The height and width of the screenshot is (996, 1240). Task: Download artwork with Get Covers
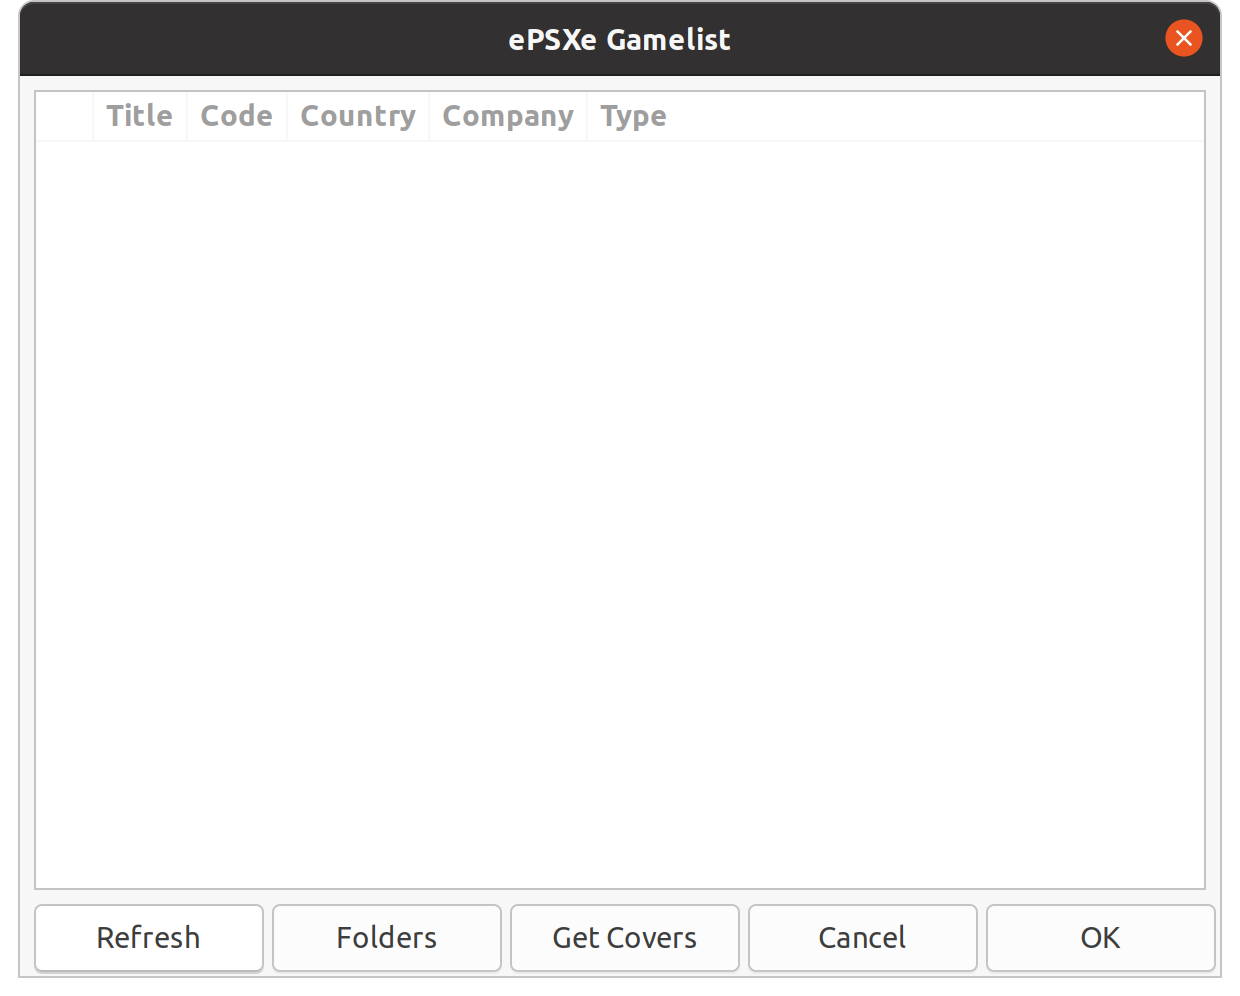[625, 938]
